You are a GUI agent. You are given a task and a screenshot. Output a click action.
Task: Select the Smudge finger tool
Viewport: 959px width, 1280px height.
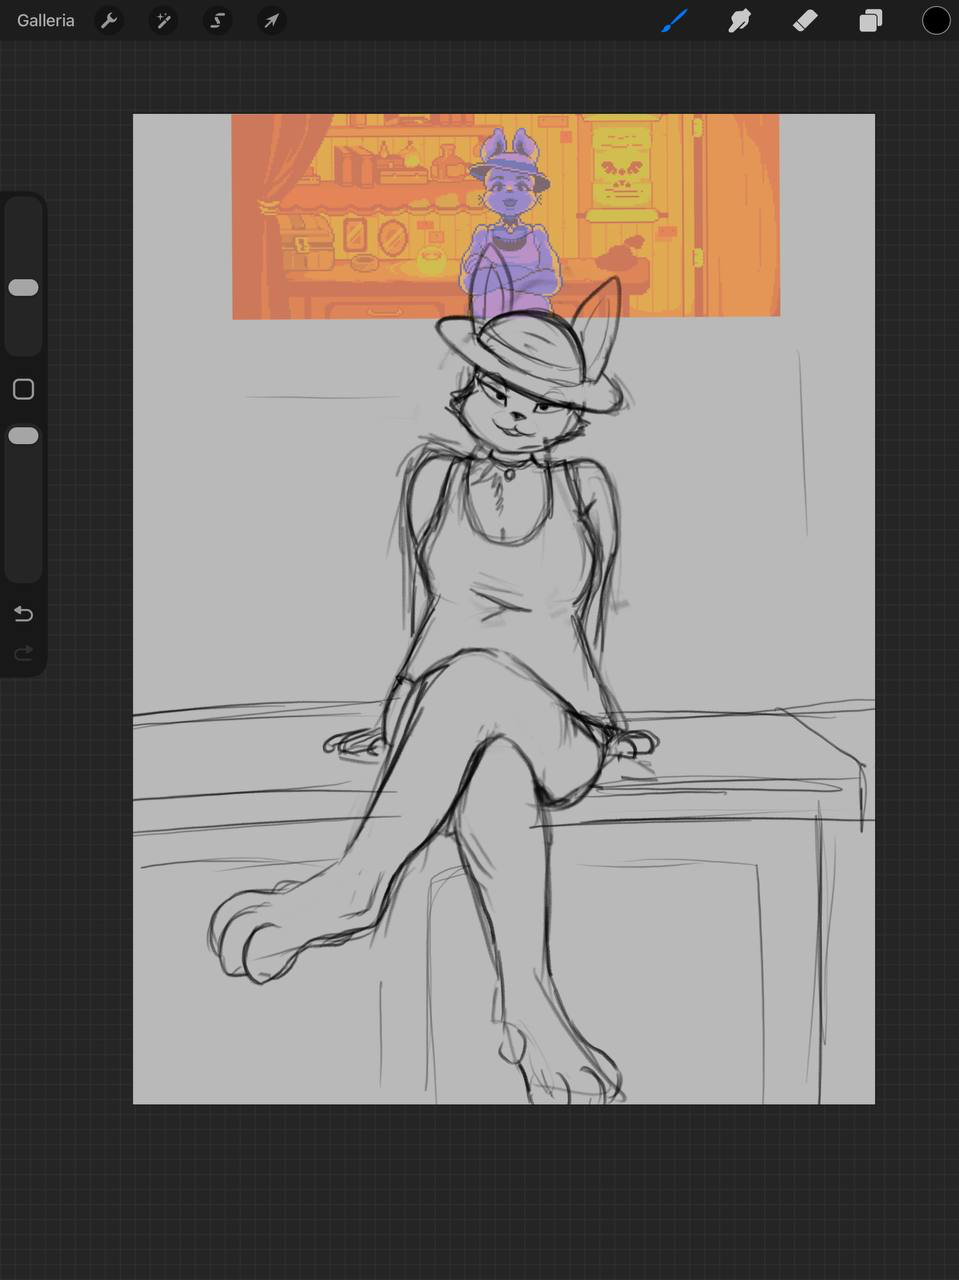740,20
